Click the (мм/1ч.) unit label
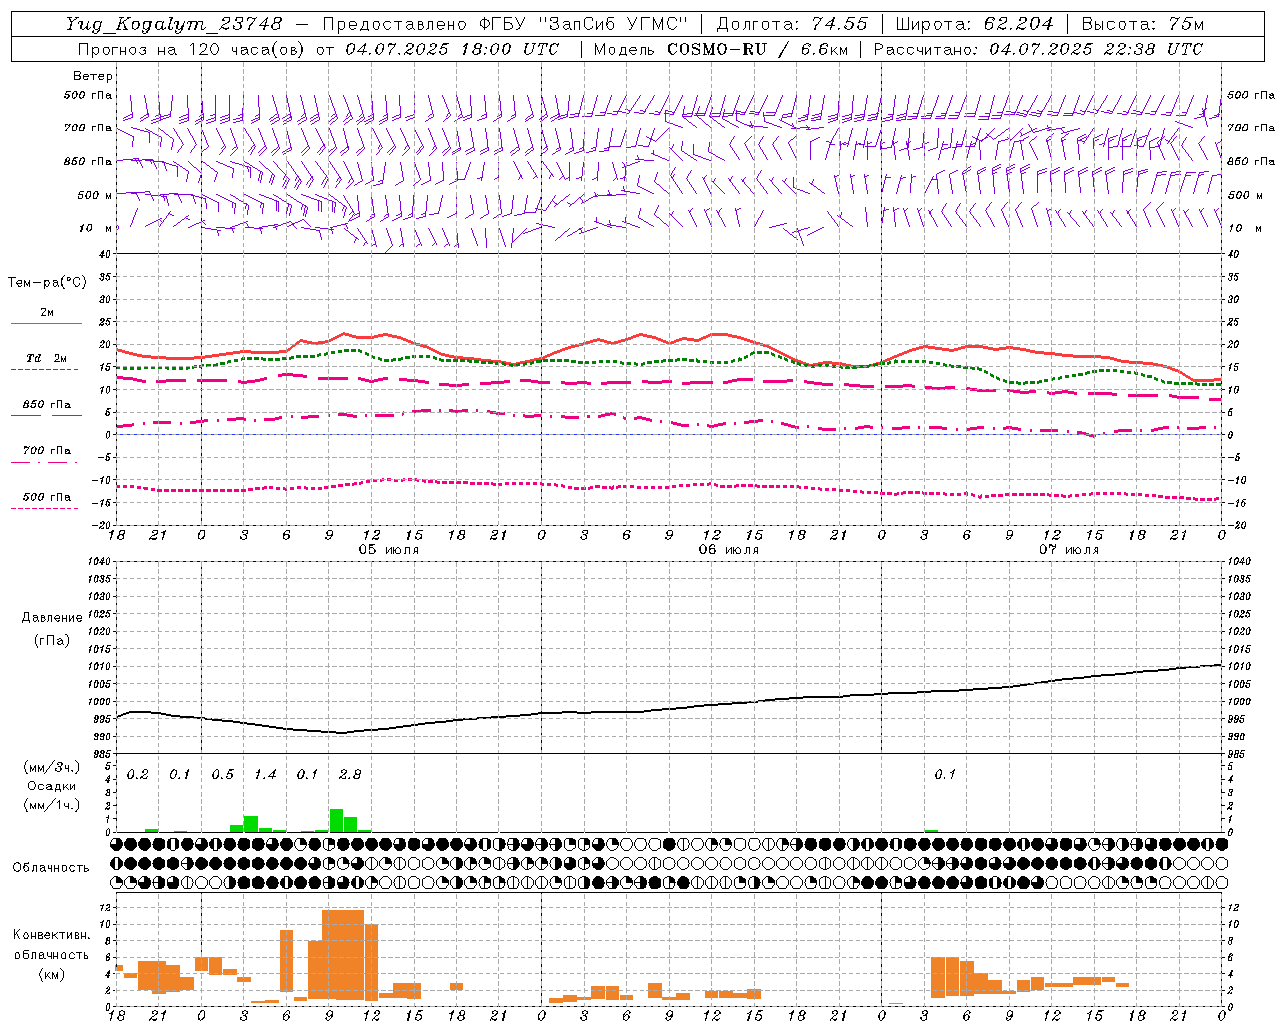Screen dimensions: 1280x1024 pos(51,805)
